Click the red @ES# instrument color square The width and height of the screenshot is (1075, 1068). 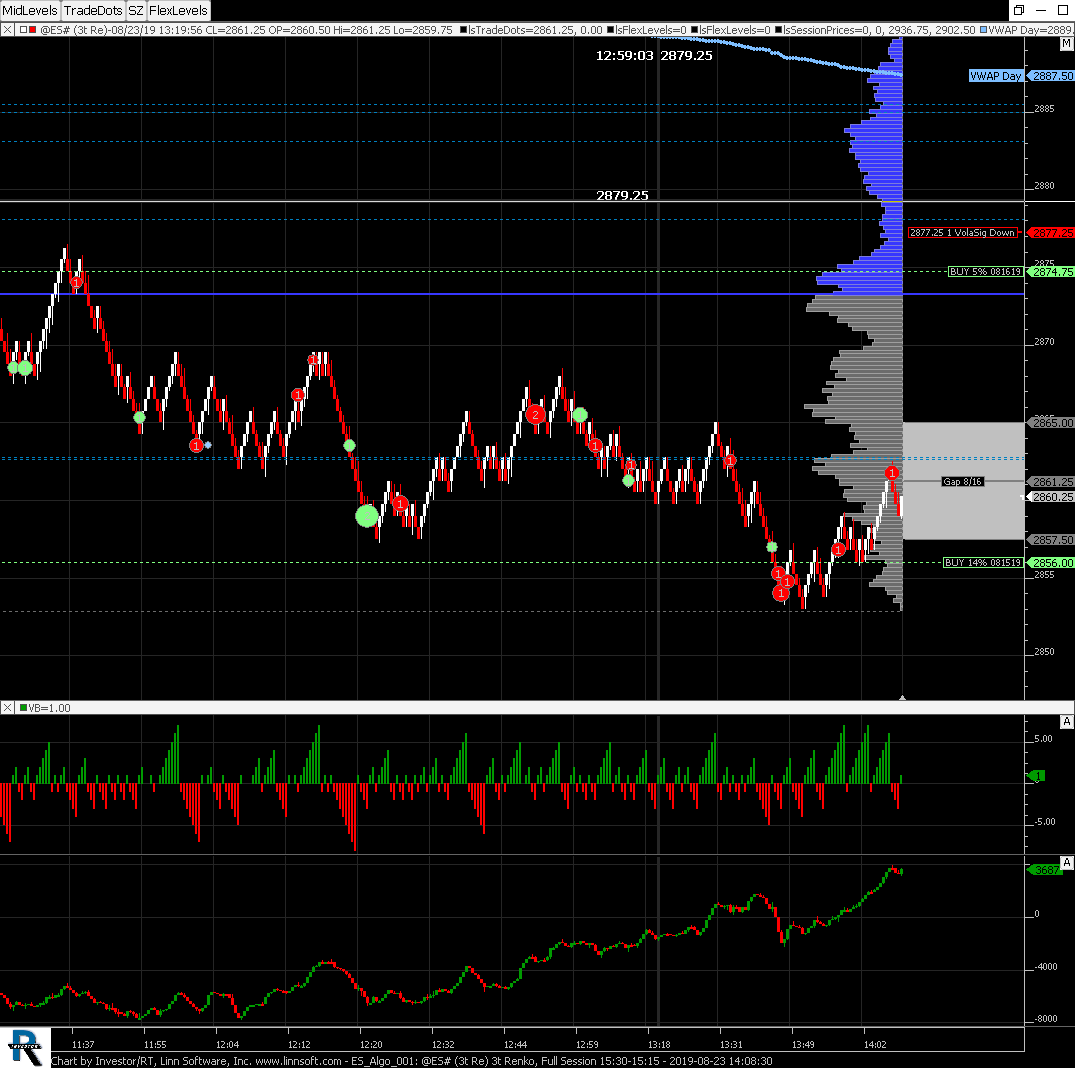[x=32, y=30]
